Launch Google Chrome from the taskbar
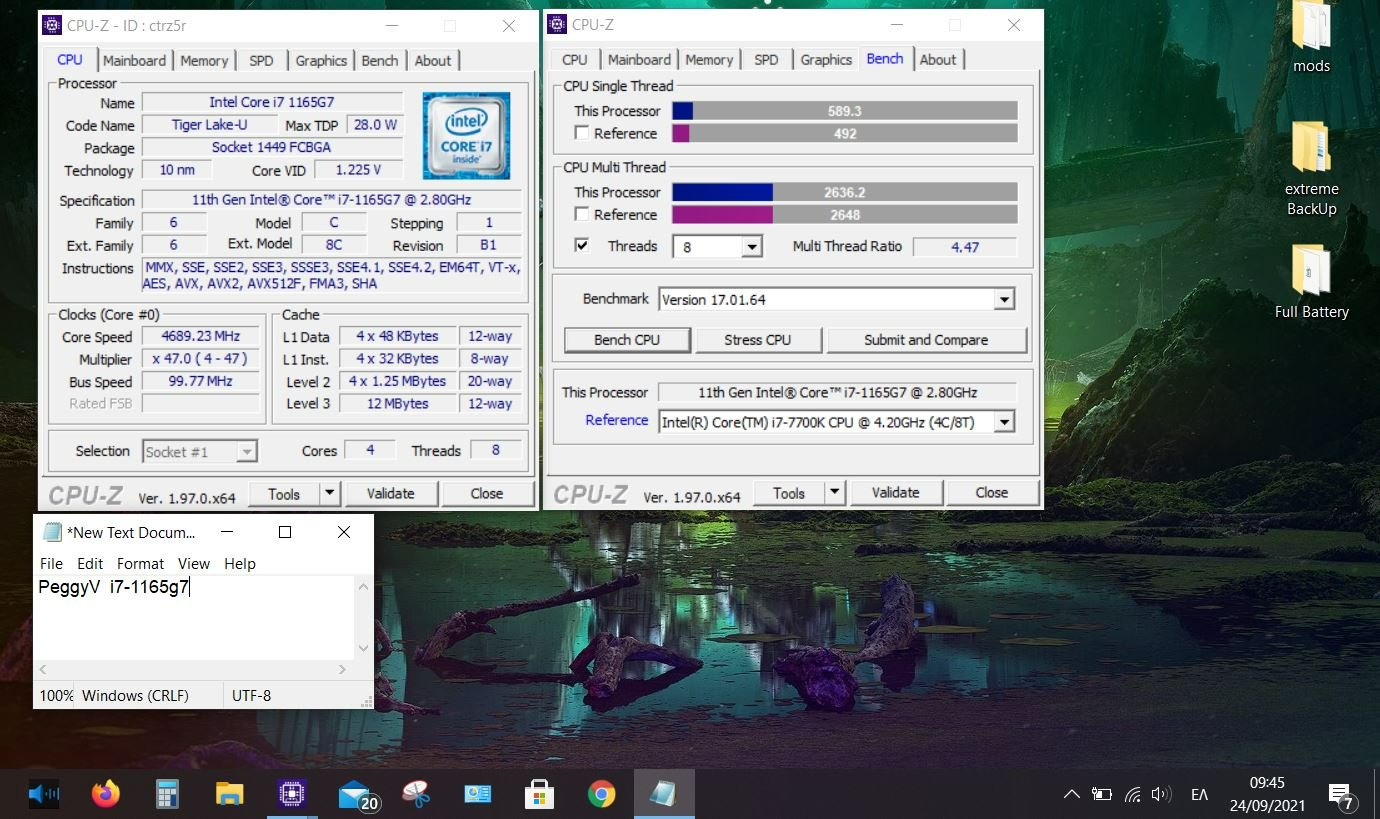This screenshot has width=1380, height=819. [x=601, y=795]
